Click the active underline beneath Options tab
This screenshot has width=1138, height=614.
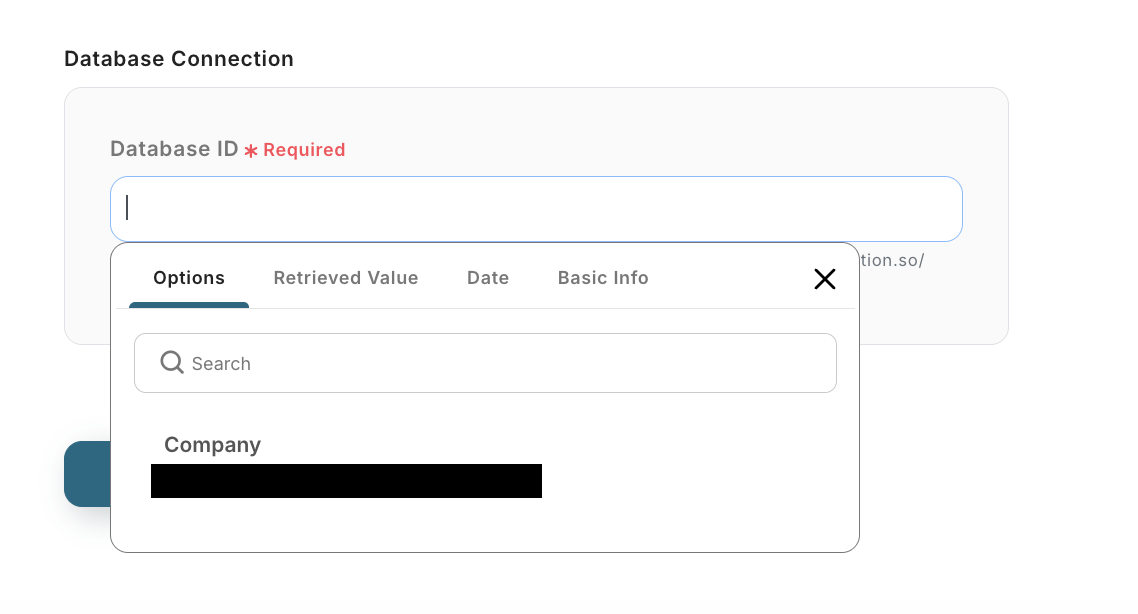click(189, 304)
